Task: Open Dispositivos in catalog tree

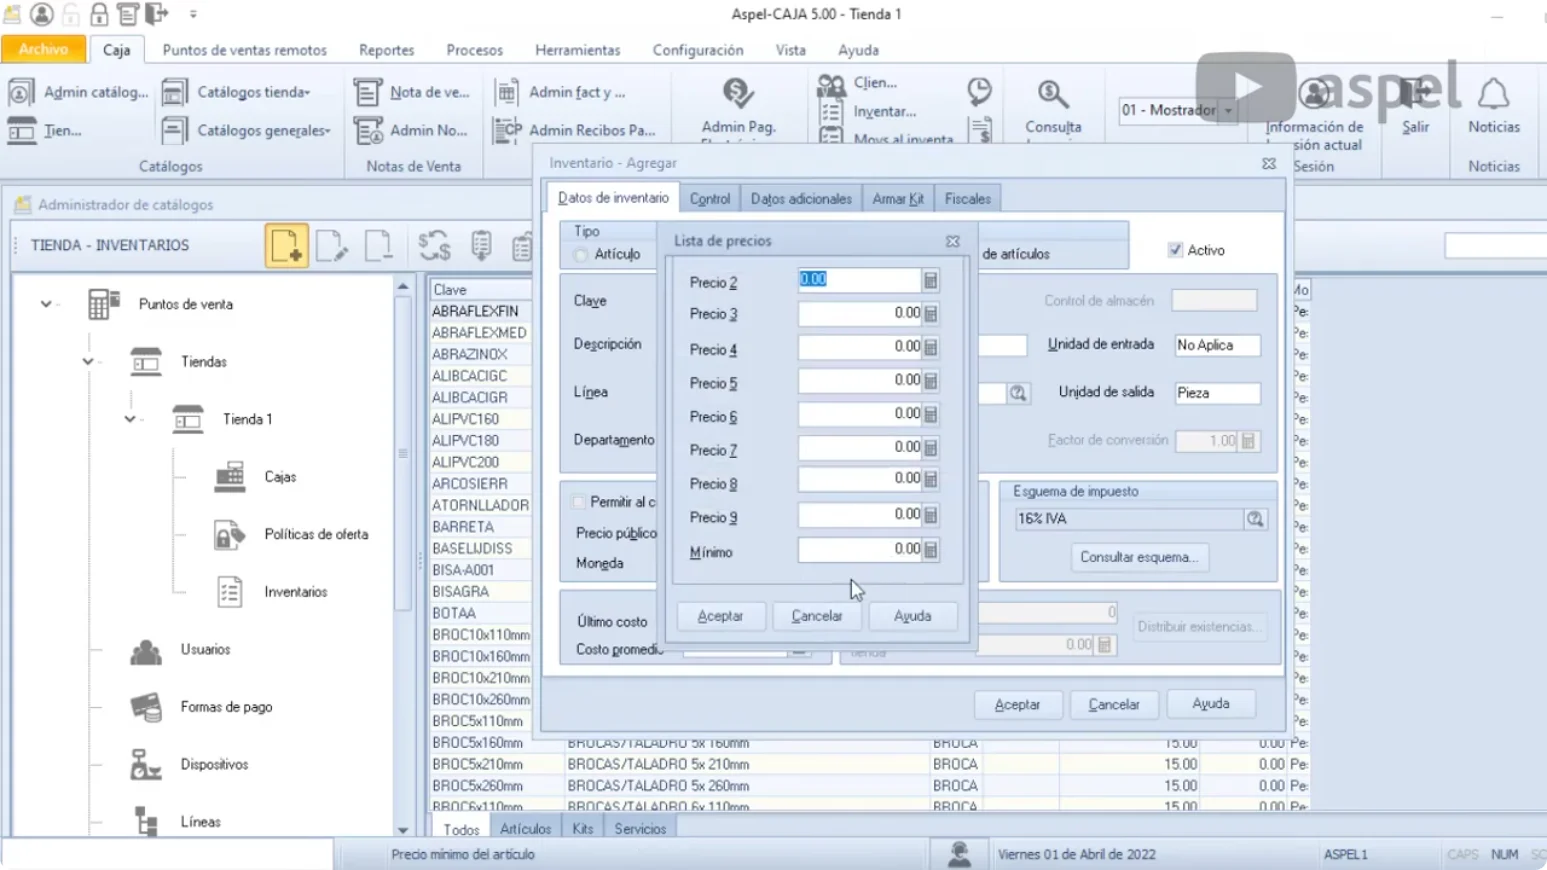Action: (214, 765)
